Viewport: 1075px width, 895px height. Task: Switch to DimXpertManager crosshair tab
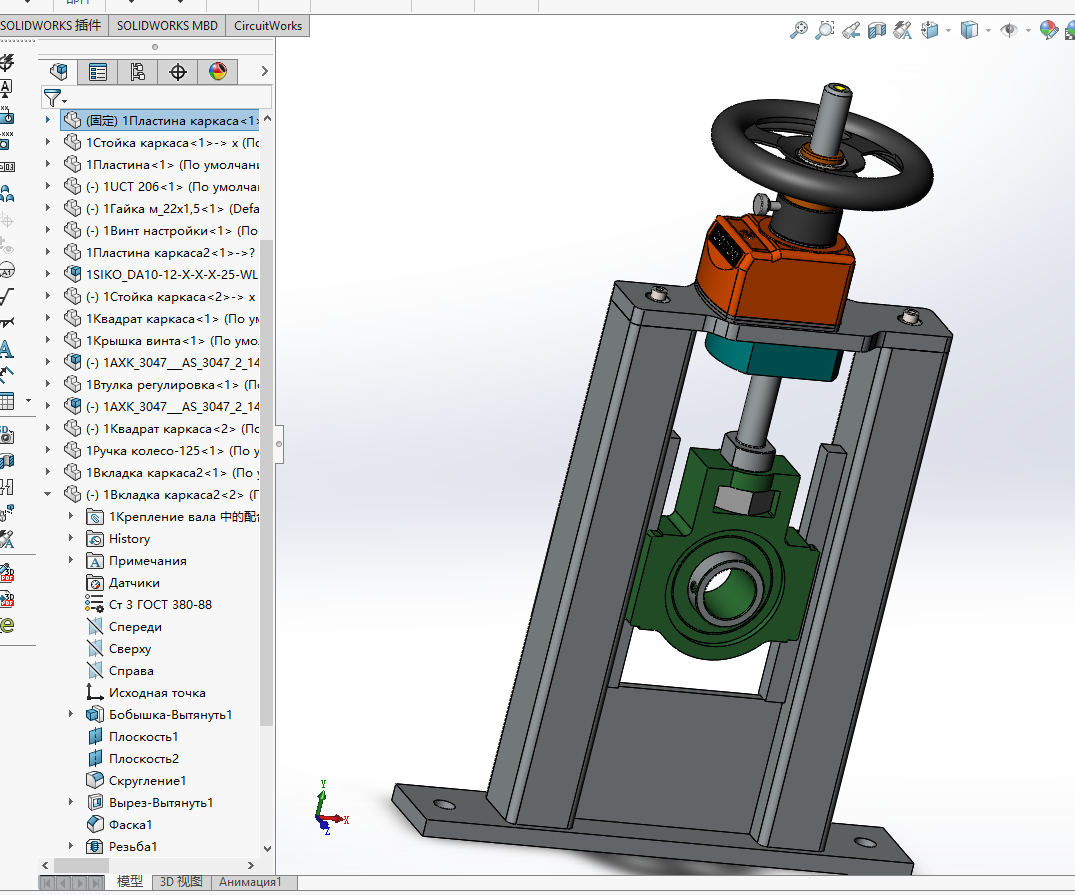pyautogui.click(x=178, y=71)
